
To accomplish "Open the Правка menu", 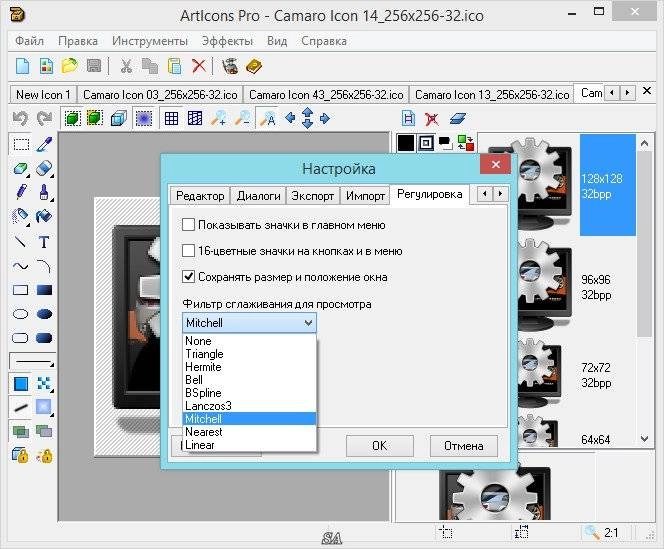I will [x=78, y=41].
